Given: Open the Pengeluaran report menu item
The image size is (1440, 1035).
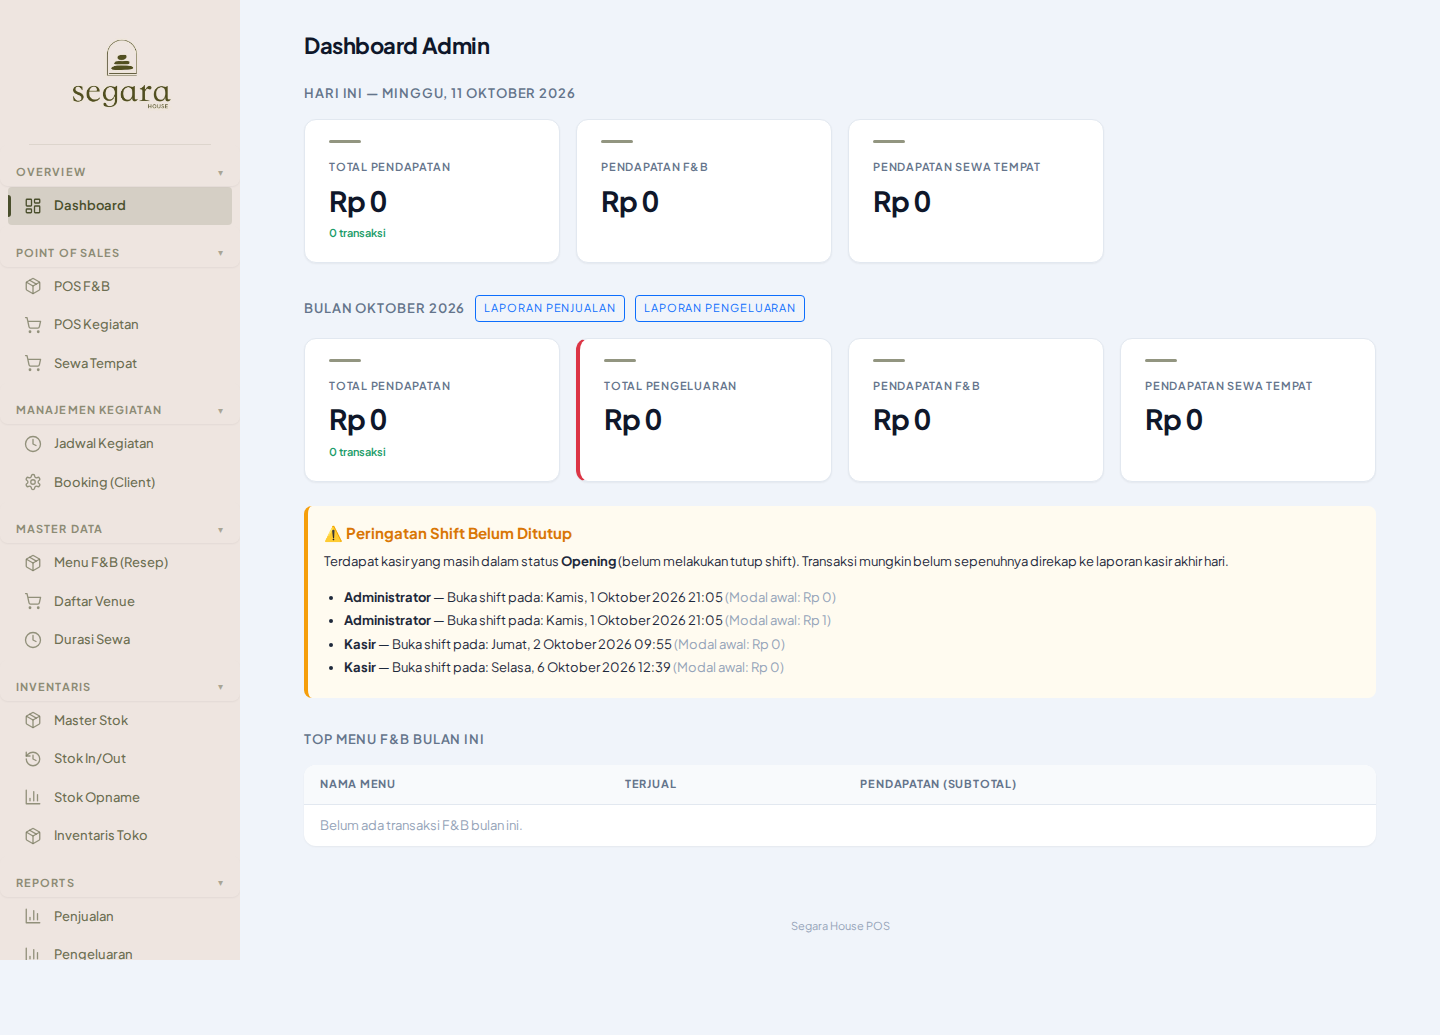Looking at the screenshot, I should tap(120, 952).
